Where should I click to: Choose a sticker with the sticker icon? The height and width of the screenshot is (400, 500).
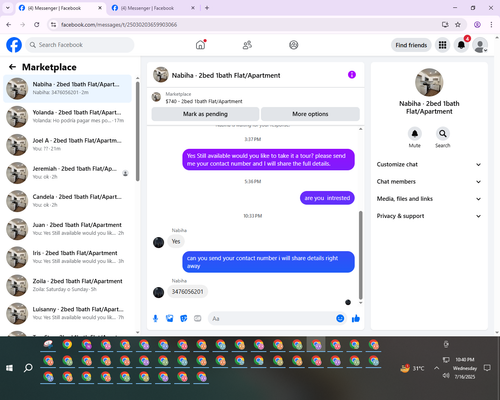pos(184,319)
